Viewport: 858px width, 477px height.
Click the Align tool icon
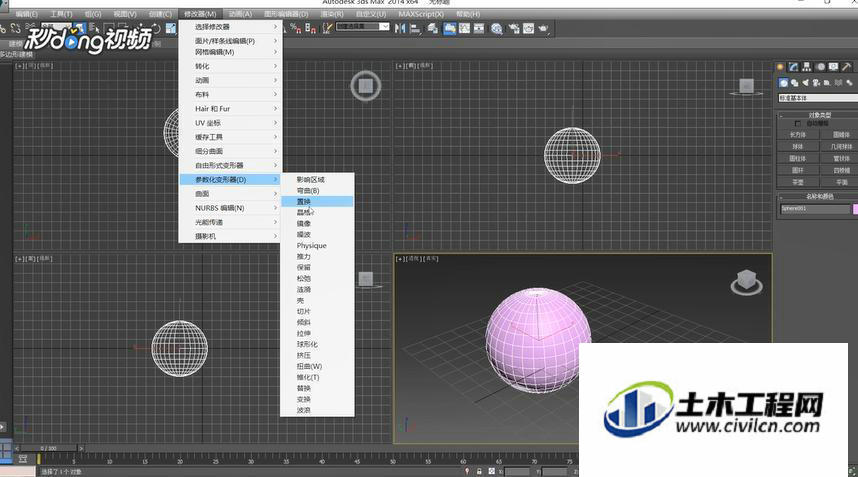pos(415,28)
